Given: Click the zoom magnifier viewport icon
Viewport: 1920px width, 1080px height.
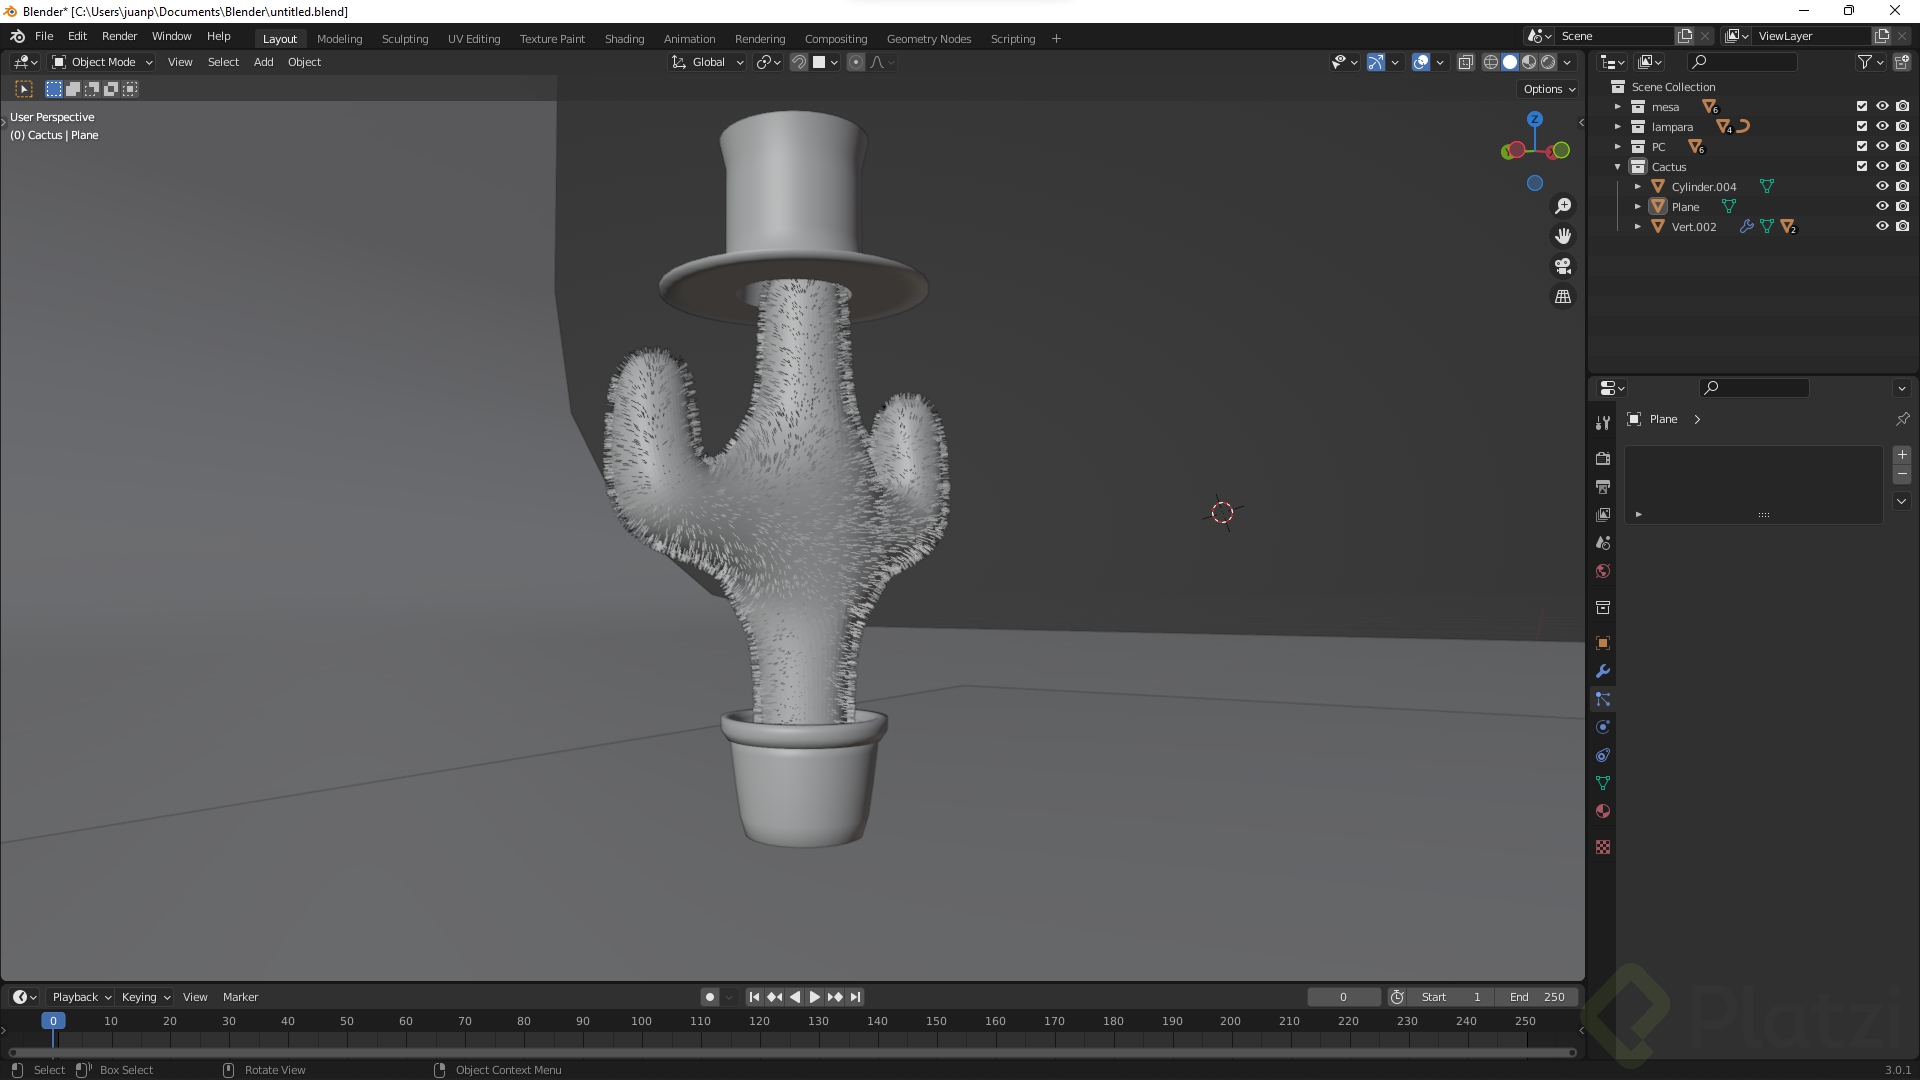Looking at the screenshot, I should (1562, 206).
